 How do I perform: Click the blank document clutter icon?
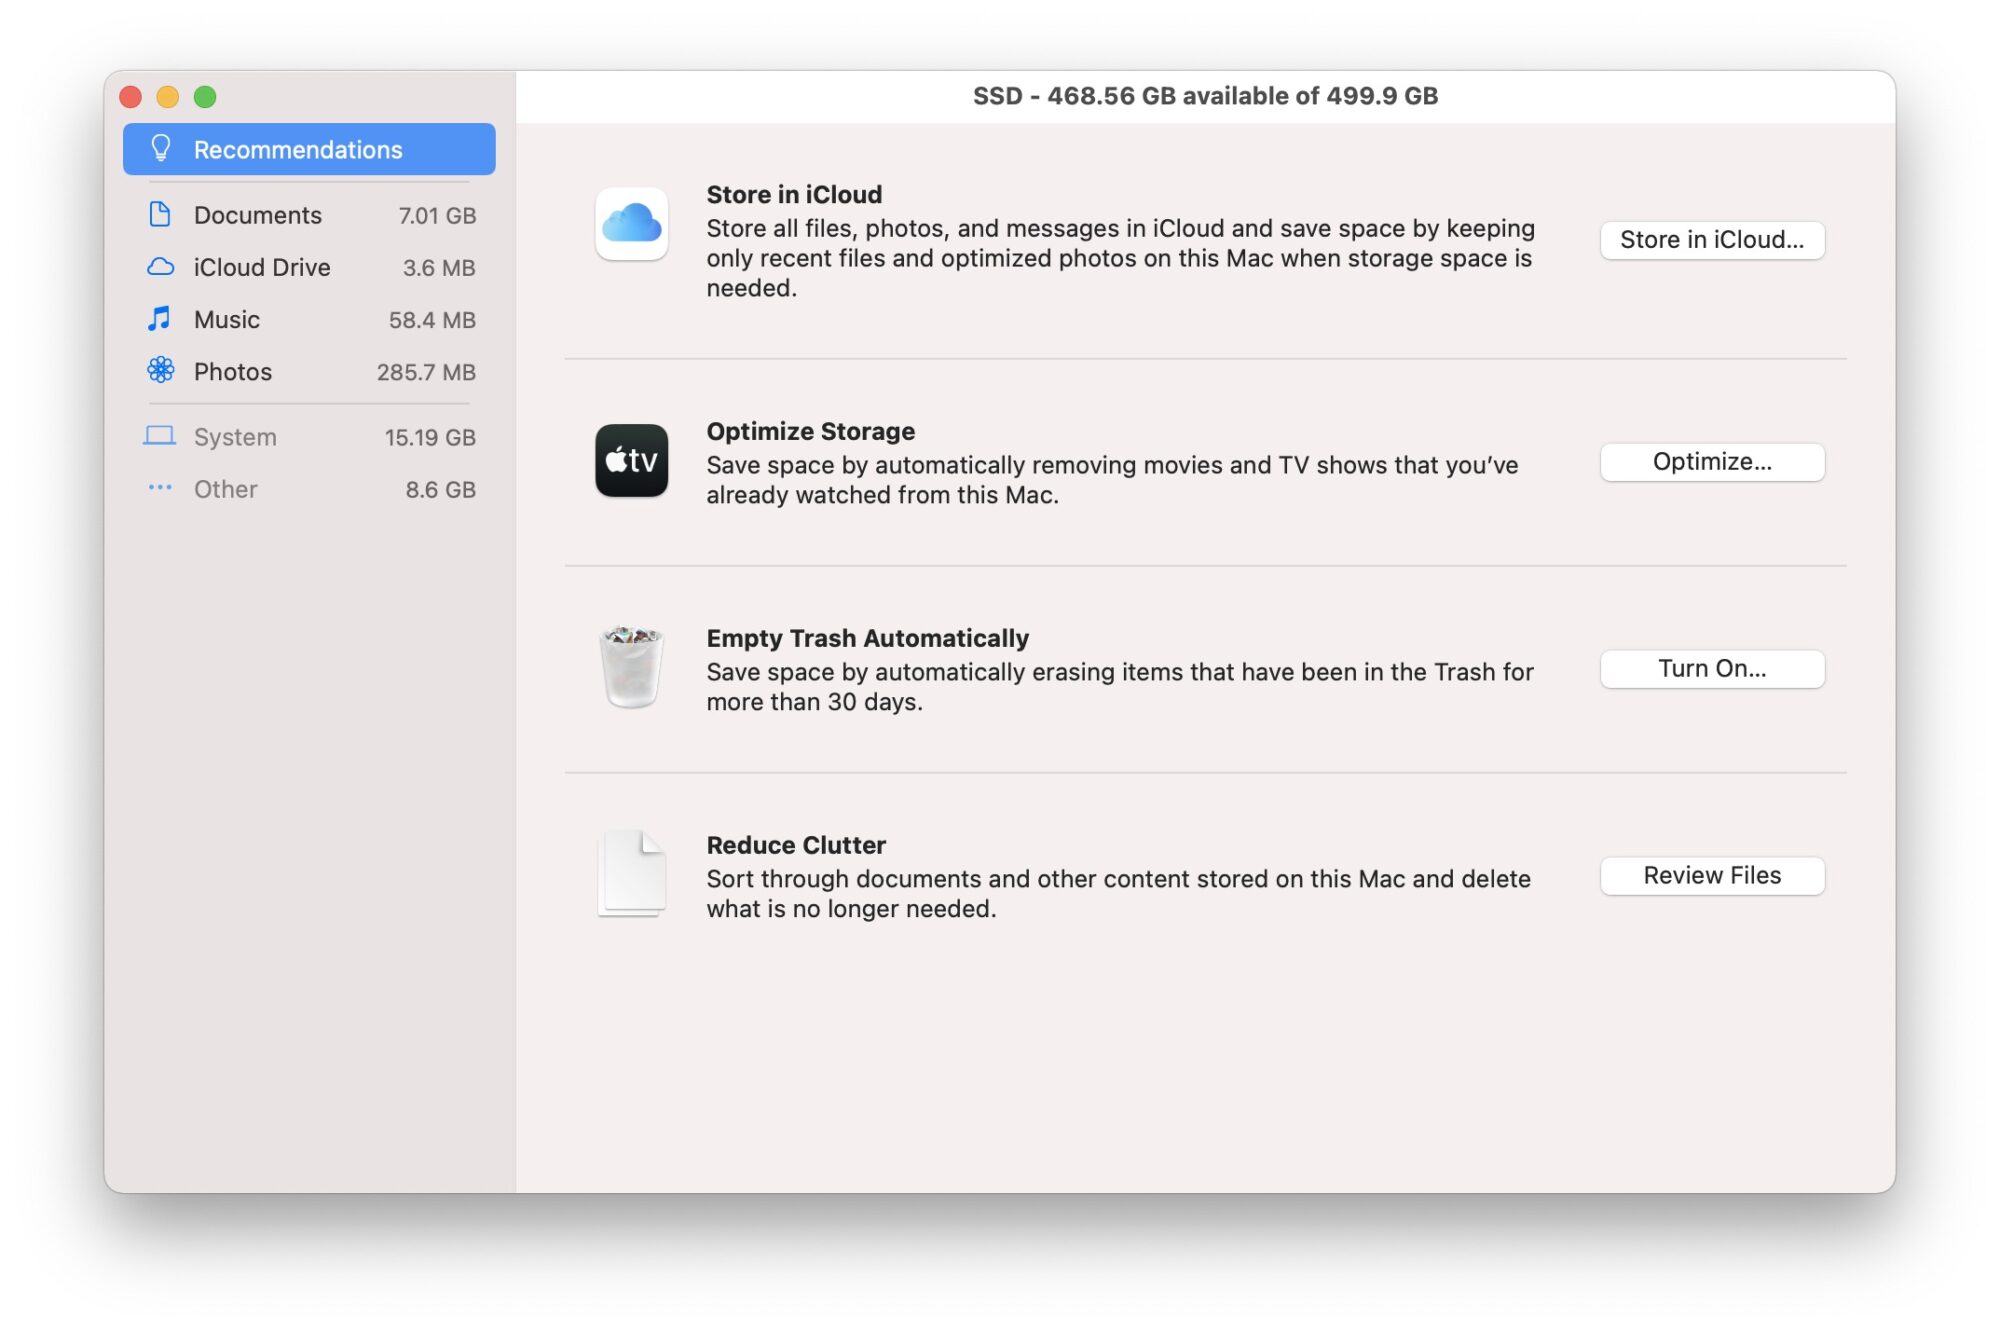coord(631,873)
